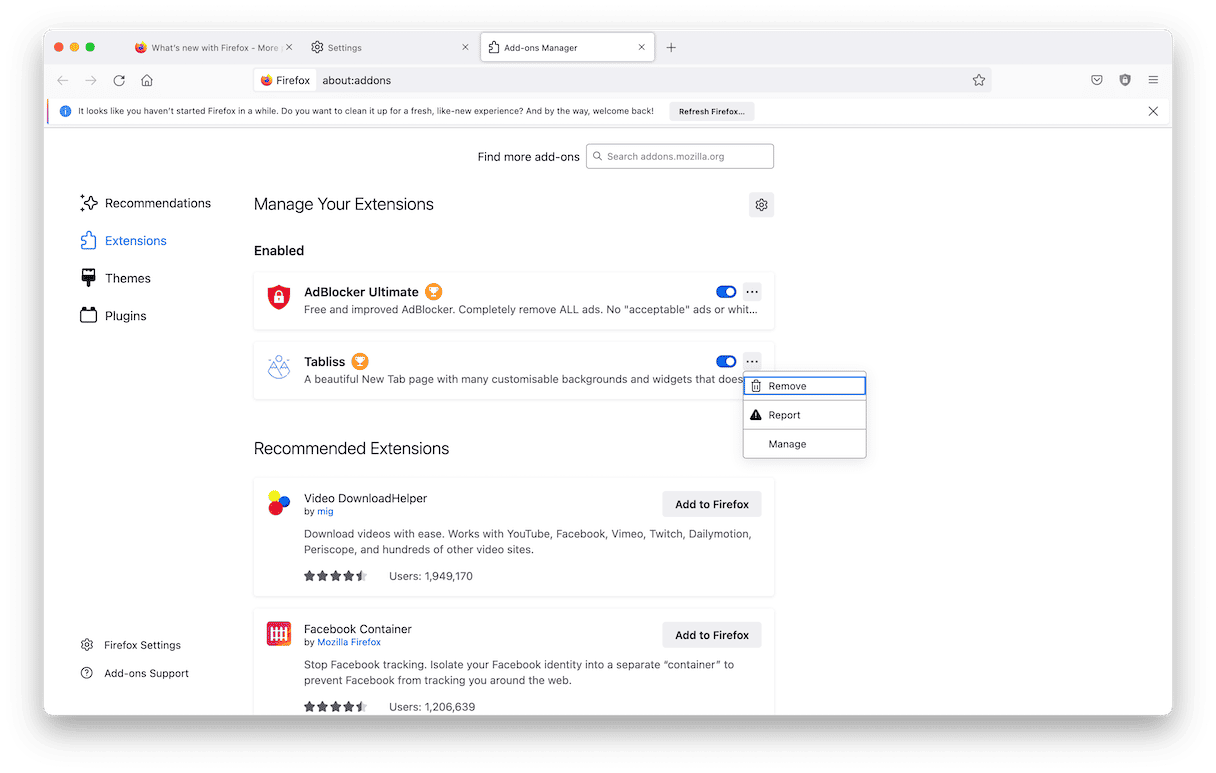Open the Firefox hamburger menu
This screenshot has width=1216, height=773.
pyautogui.click(x=1153, y=80)
